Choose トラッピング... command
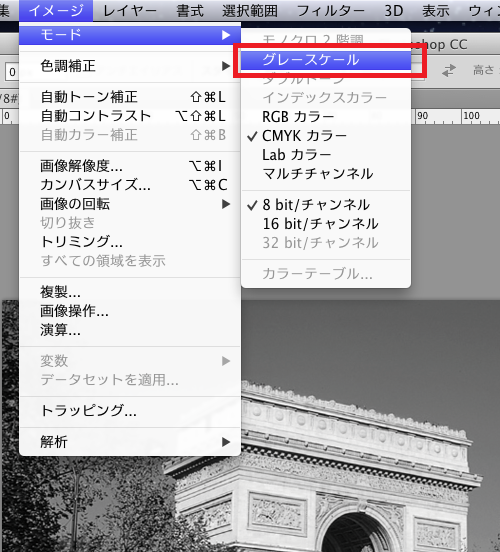Viewport: 500px width, 552px height. pyautogui.click(x=130, y=410)
